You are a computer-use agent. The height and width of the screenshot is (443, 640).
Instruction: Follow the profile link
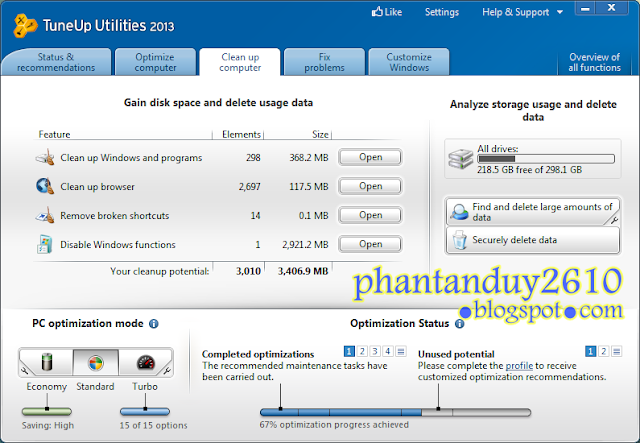tap(519, 366)
